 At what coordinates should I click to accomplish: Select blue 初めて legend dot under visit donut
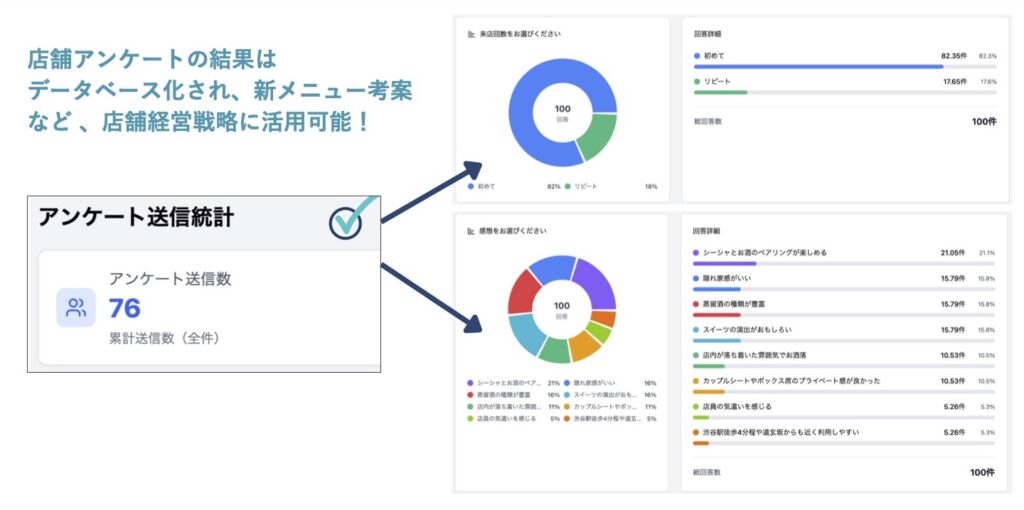tap(471, 186)
